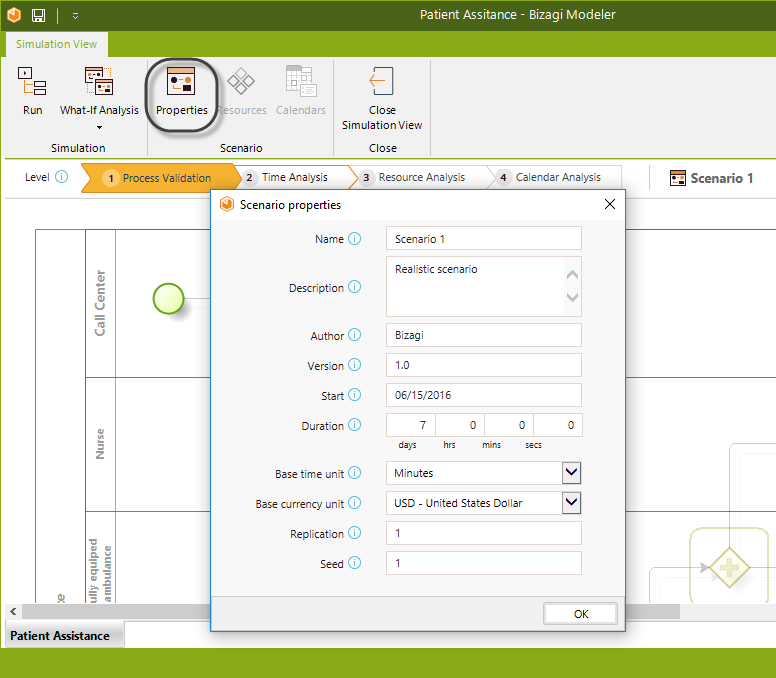The width and height of the screenshot is (776, 678).
Task: Confirm the dialog with OK
Action: 581,614
